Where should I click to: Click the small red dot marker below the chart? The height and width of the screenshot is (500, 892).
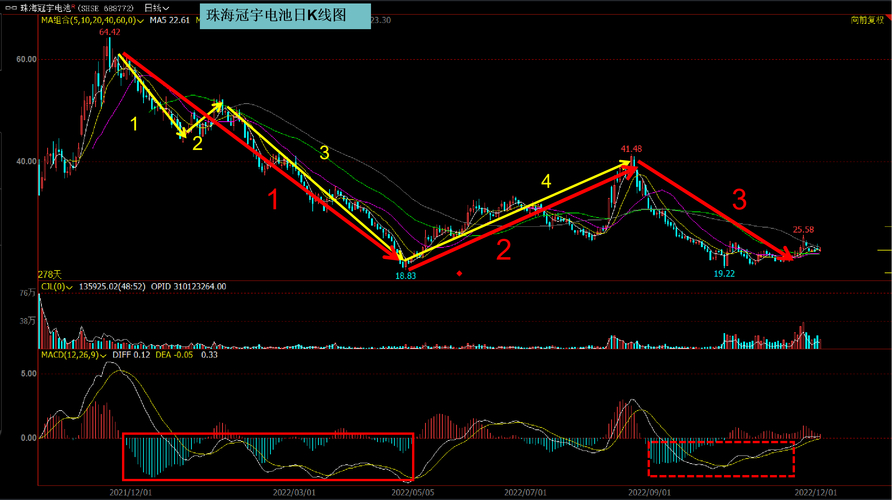tap(459, 272)
